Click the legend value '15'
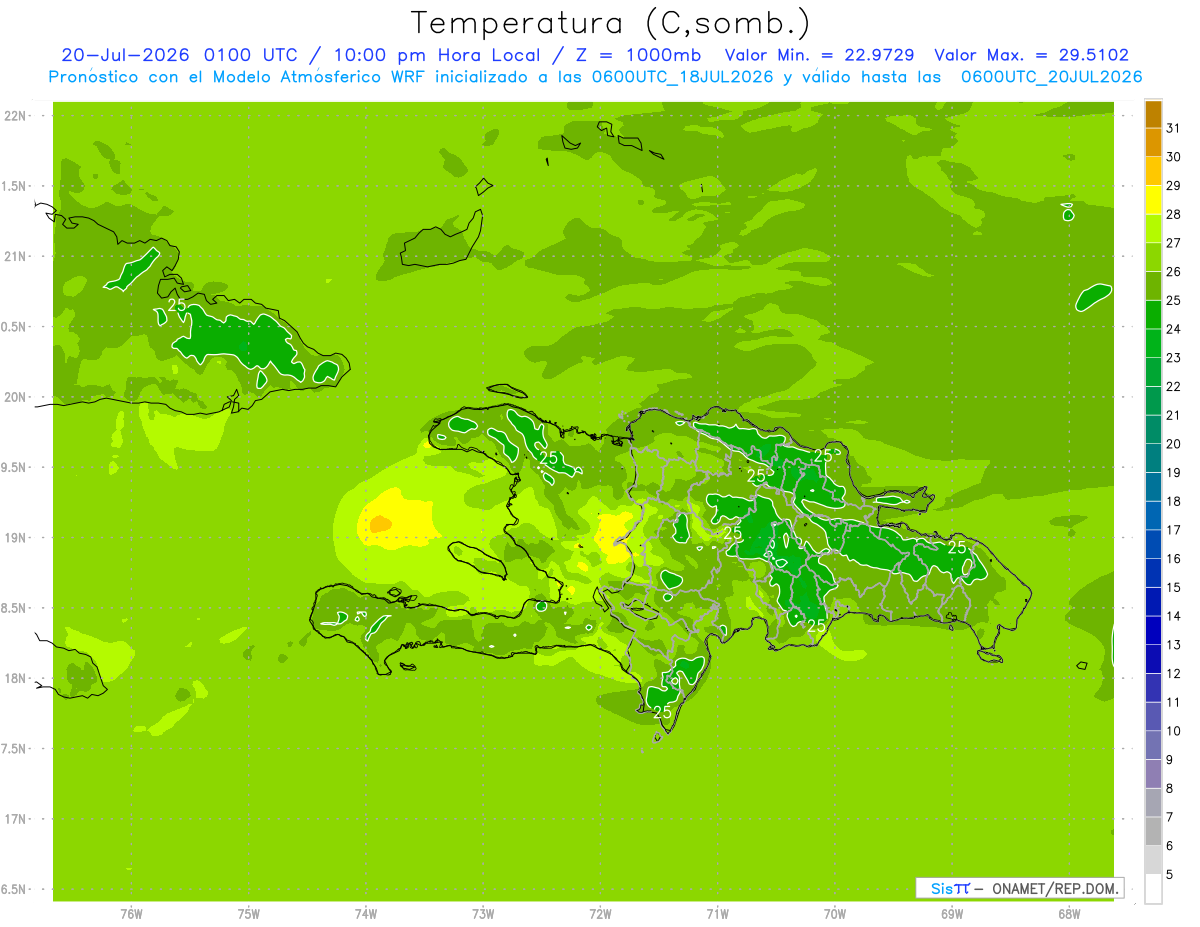This screenshot has width=1200, height=927. [x=1175, y=587]
